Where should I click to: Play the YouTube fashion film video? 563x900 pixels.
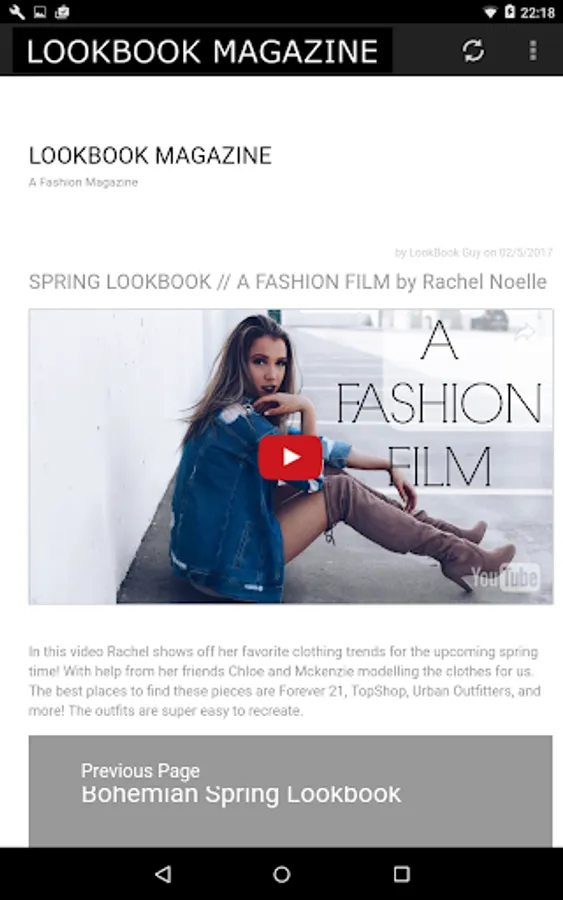point(290,457)
